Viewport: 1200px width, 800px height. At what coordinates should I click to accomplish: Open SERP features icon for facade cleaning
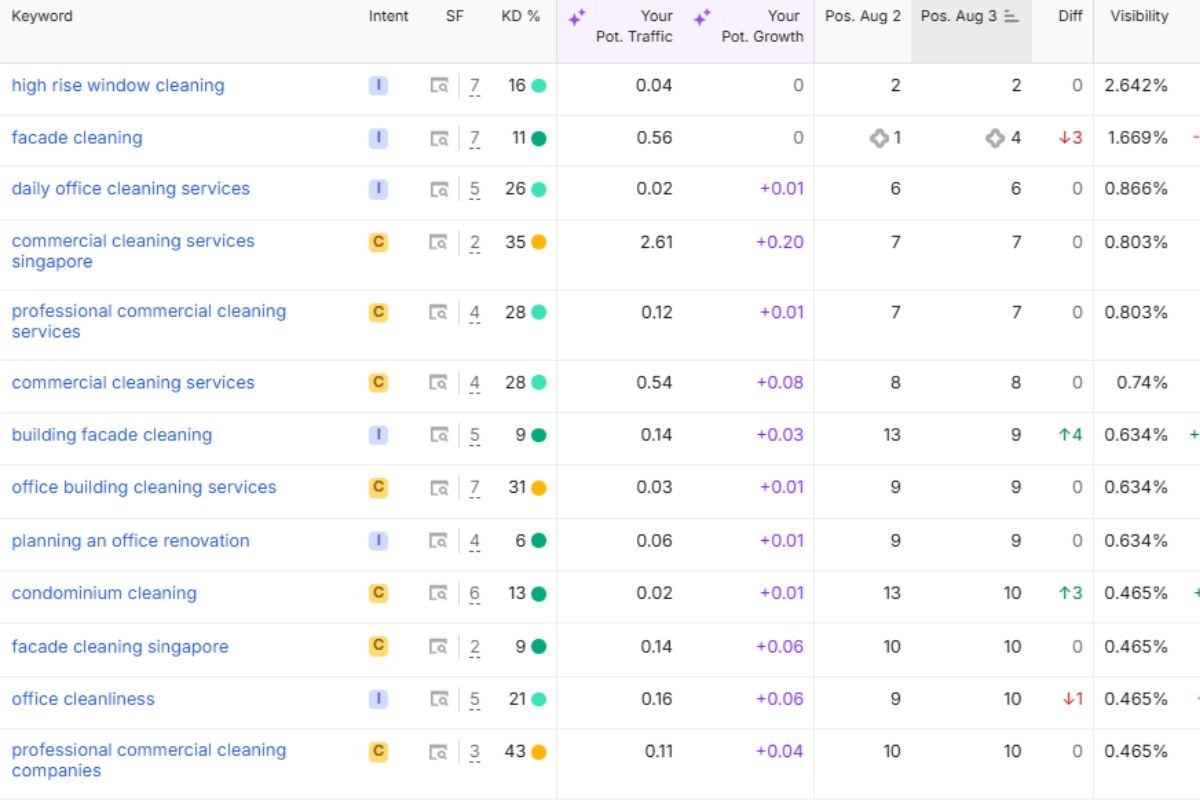439,138
